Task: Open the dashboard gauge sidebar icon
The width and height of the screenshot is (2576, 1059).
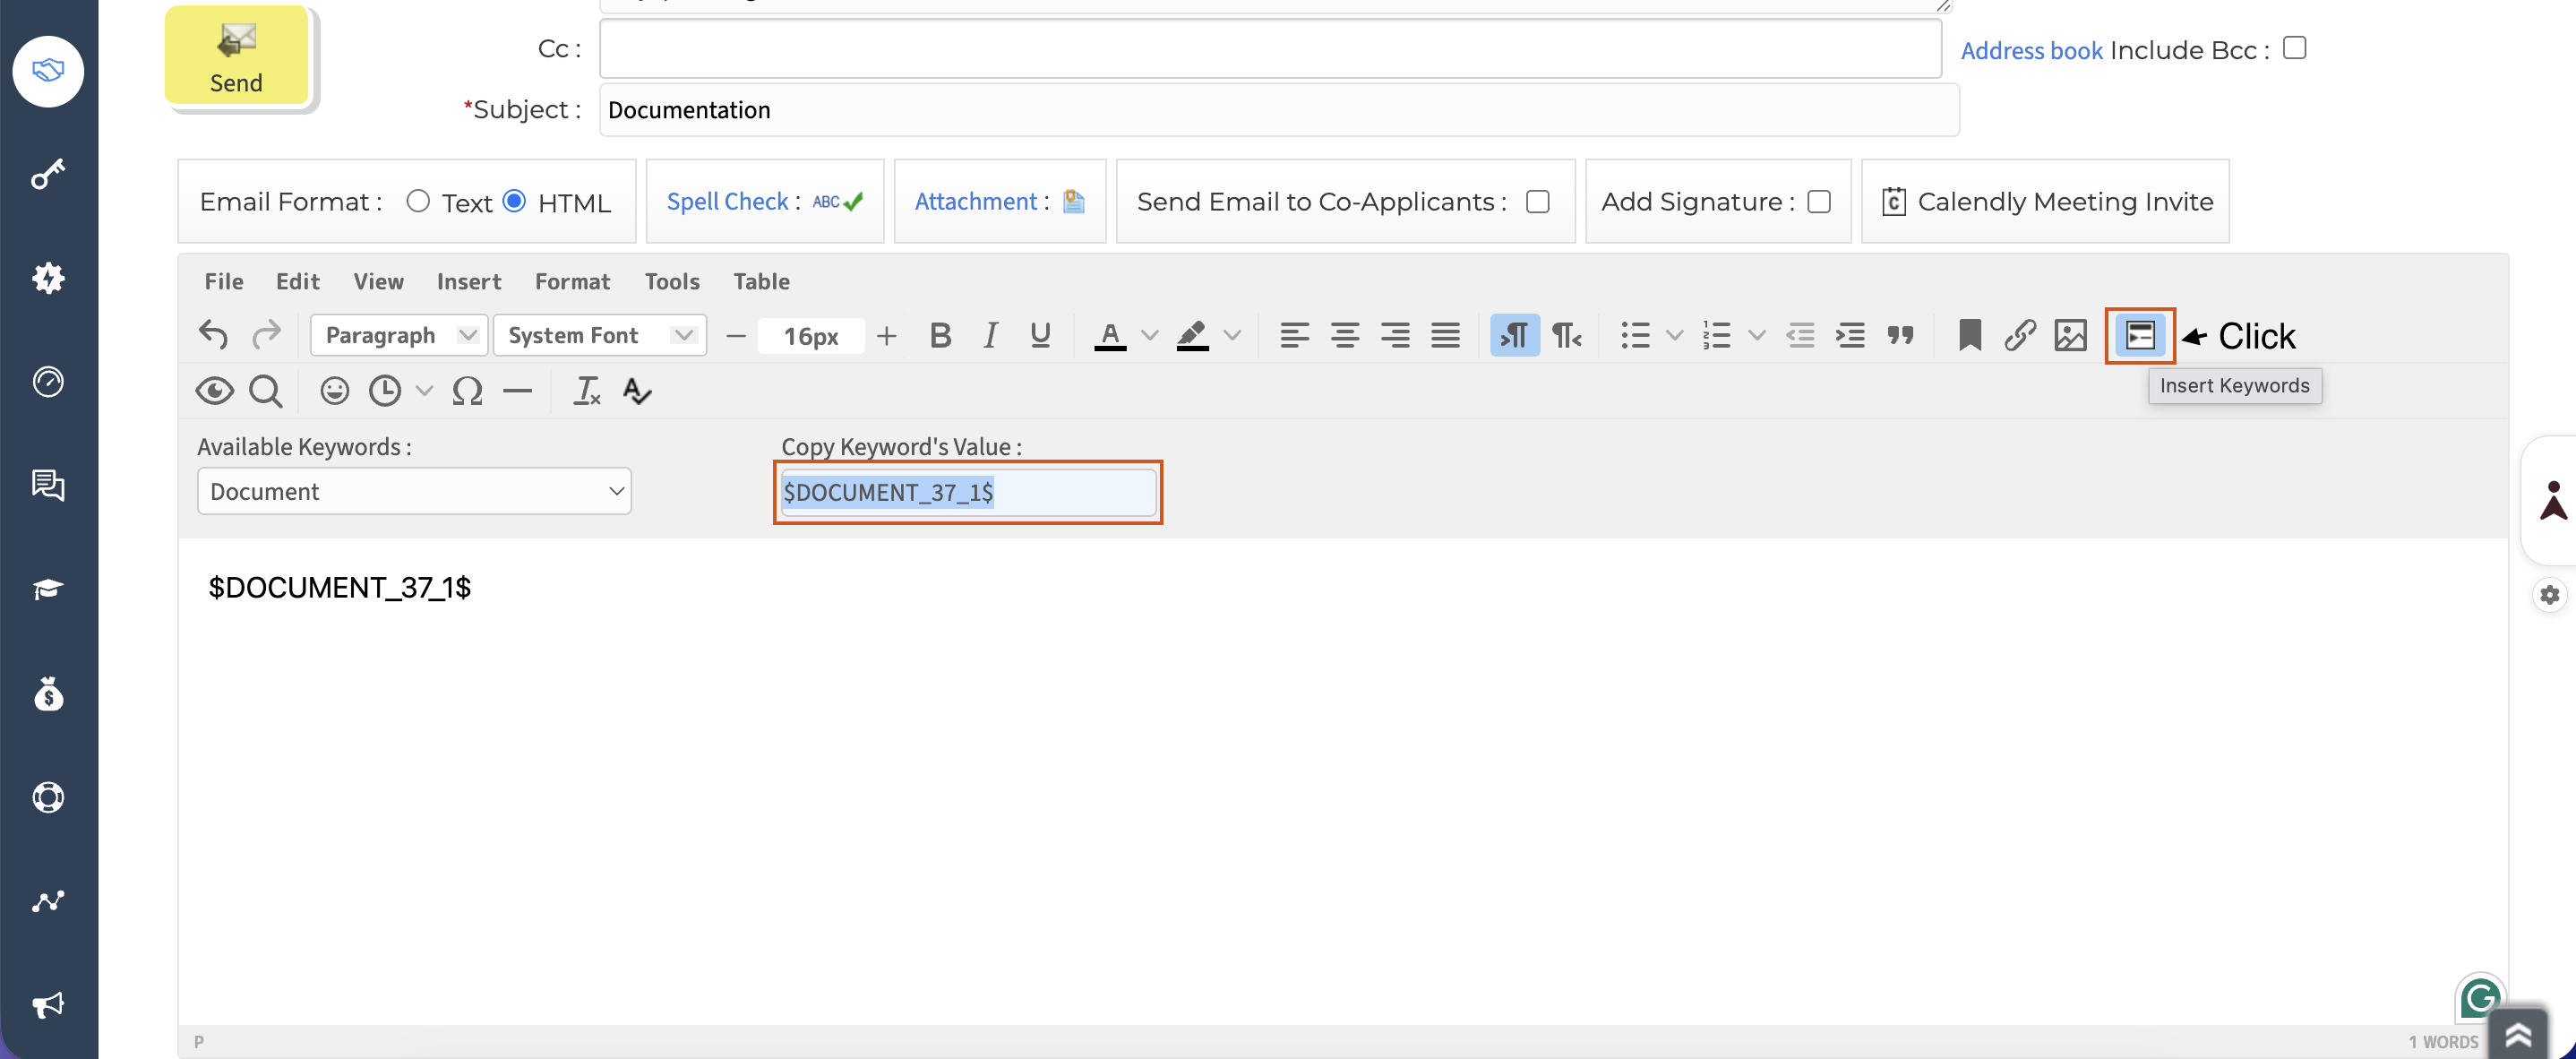Action: tap(48, 382)
